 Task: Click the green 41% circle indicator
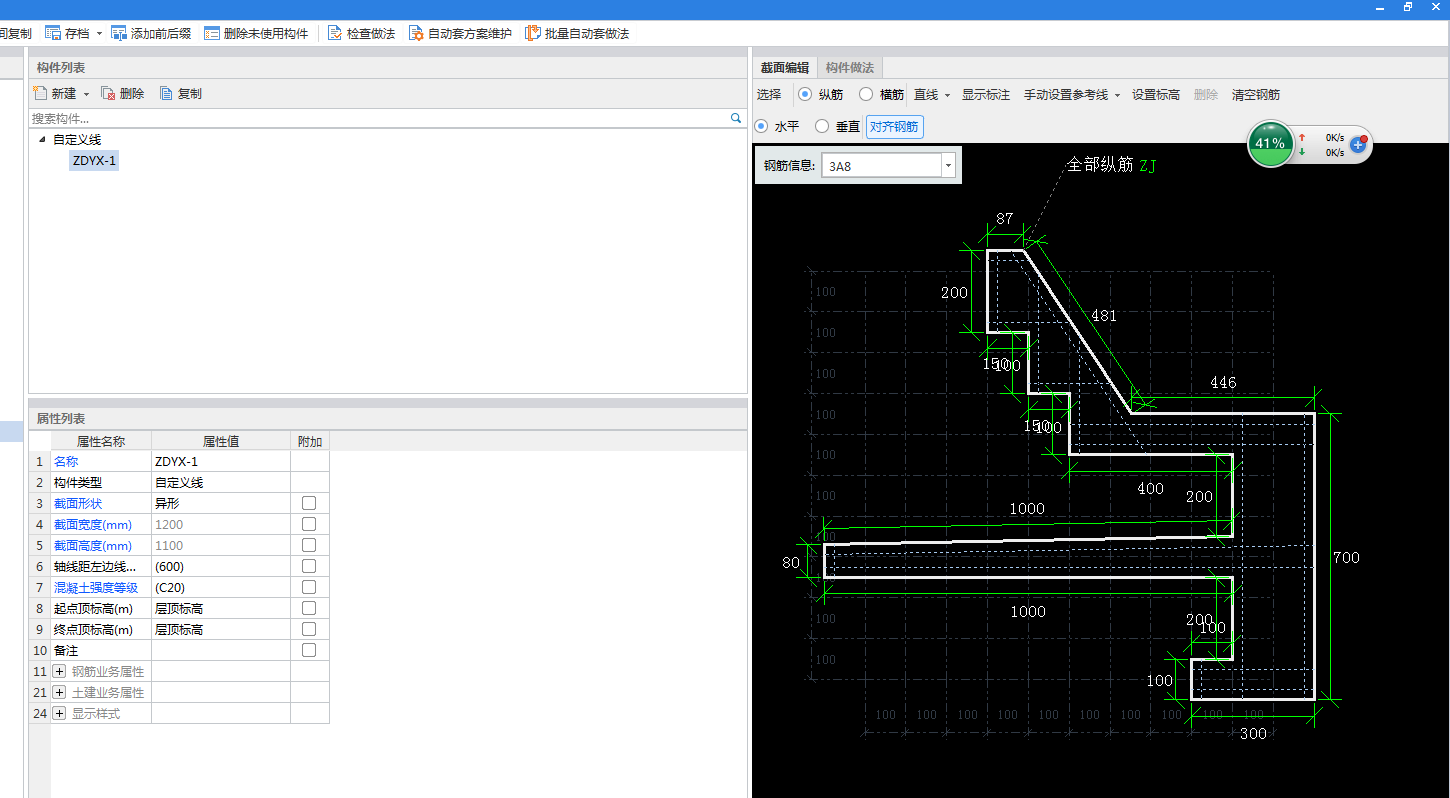click(1270, 144)
